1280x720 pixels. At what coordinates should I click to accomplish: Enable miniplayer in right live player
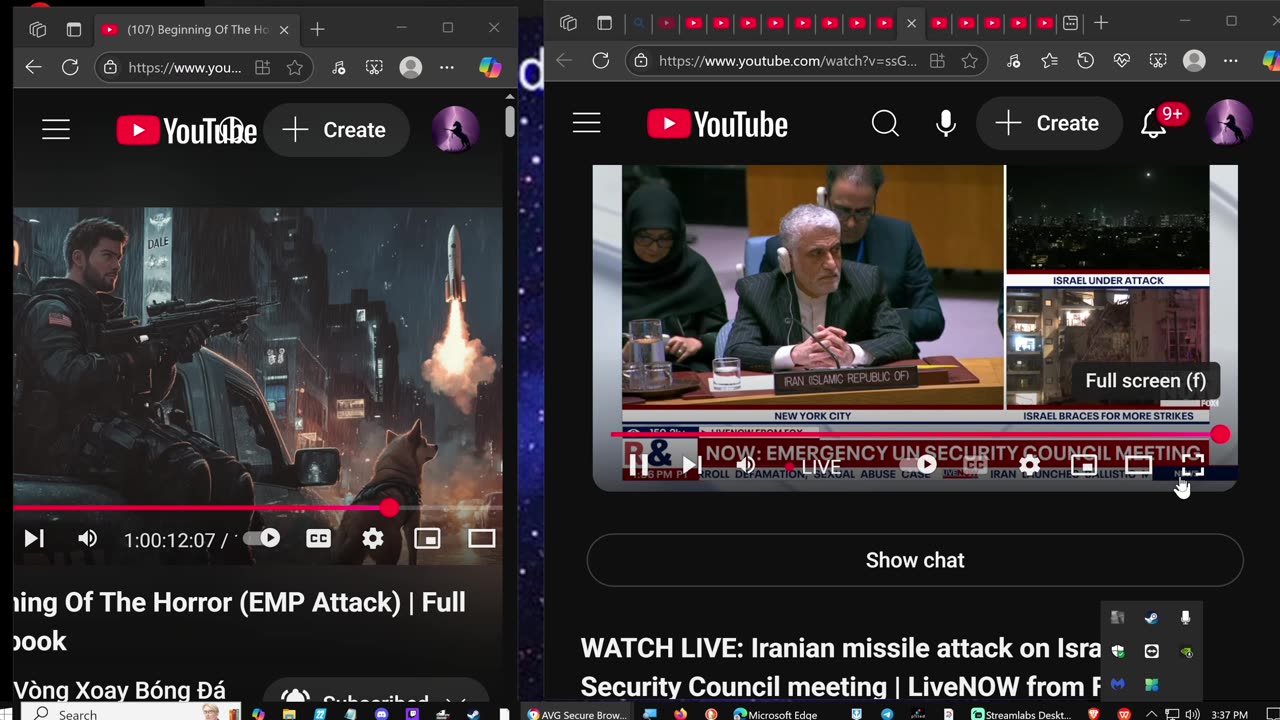click(1084, 465)
